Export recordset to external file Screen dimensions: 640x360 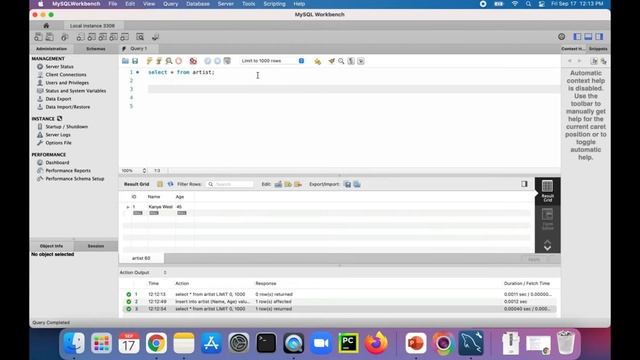(347, 184)
